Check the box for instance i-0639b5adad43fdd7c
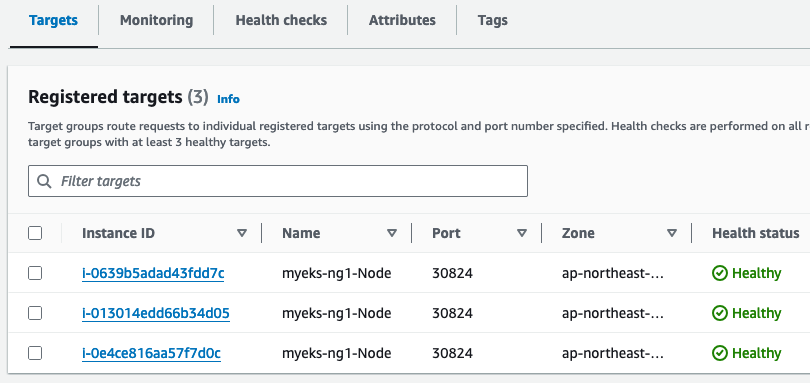The width and height of the screenshot is (810, 383). coord(35,273)
